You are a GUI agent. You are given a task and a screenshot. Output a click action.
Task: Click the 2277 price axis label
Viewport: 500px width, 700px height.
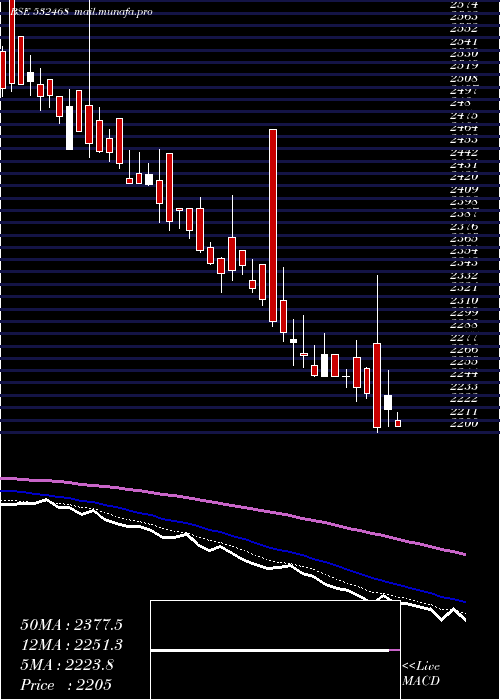pyautogui.click(x=464, y=338)
